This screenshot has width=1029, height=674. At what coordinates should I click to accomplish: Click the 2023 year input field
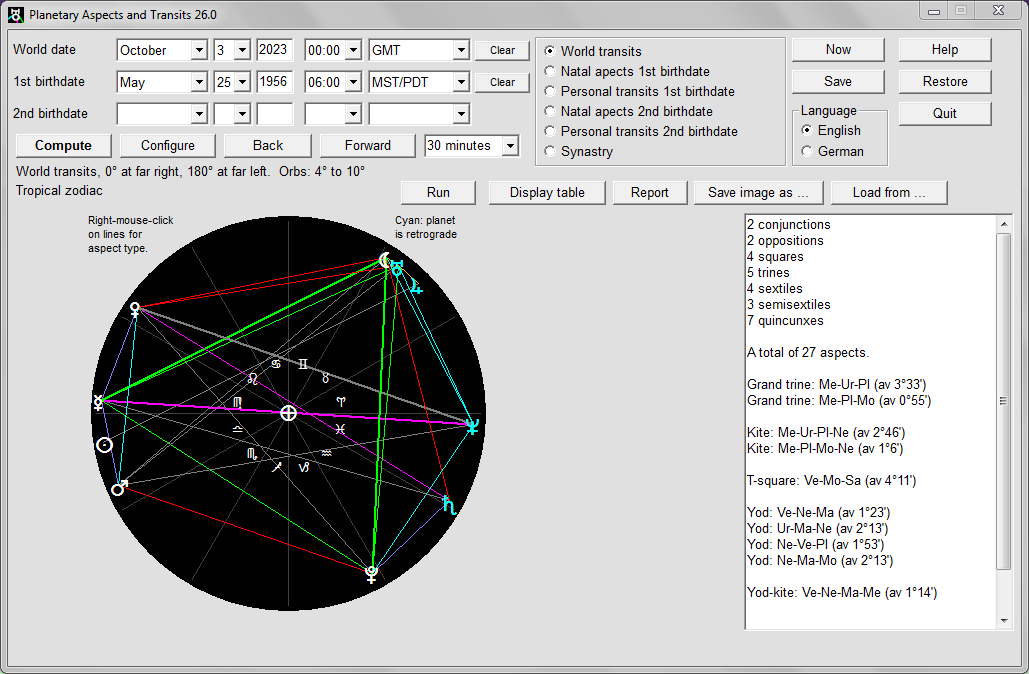pyautogui.click(x=273, y=50)
